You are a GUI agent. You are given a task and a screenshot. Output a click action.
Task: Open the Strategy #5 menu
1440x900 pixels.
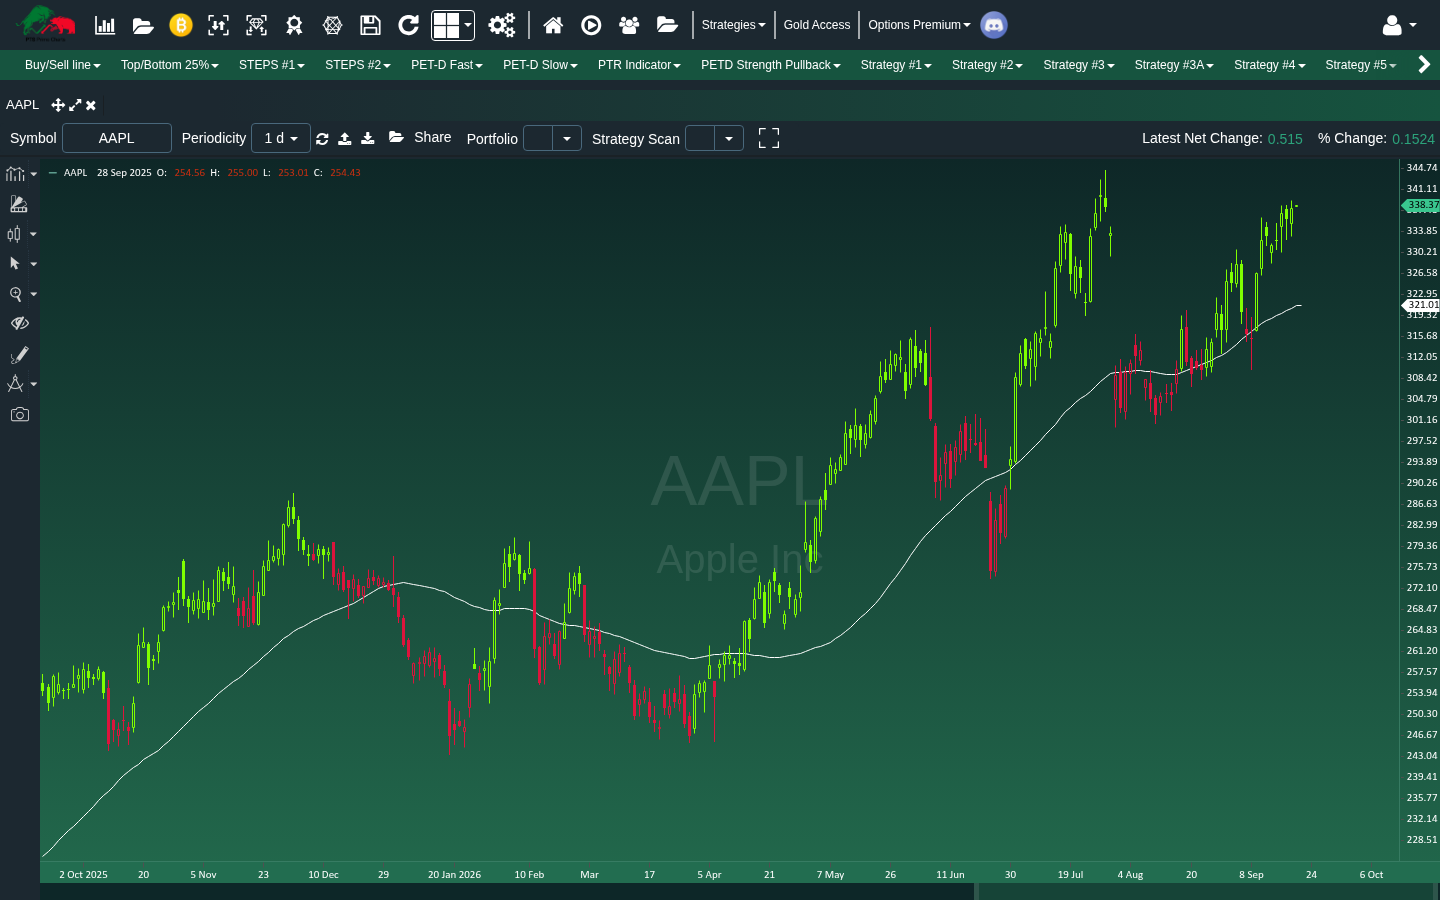click(1361, 65)
